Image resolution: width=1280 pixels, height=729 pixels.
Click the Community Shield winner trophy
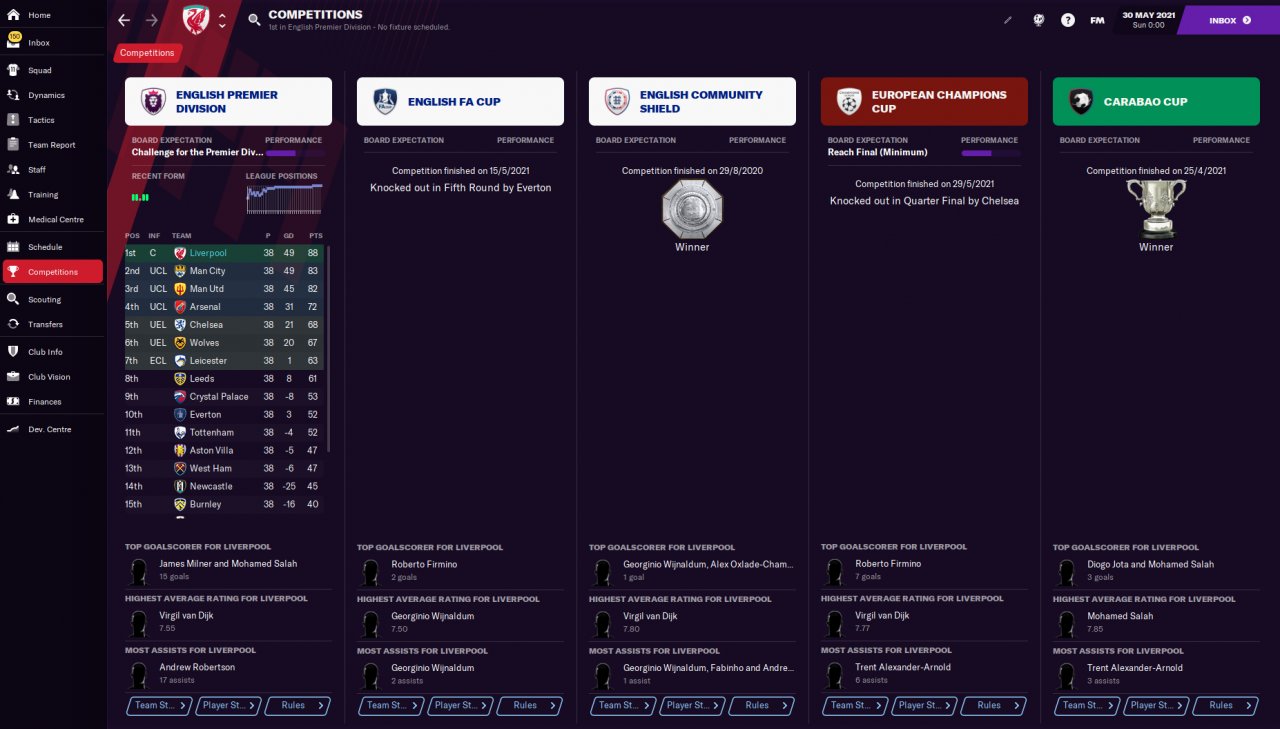coord(692,209)
